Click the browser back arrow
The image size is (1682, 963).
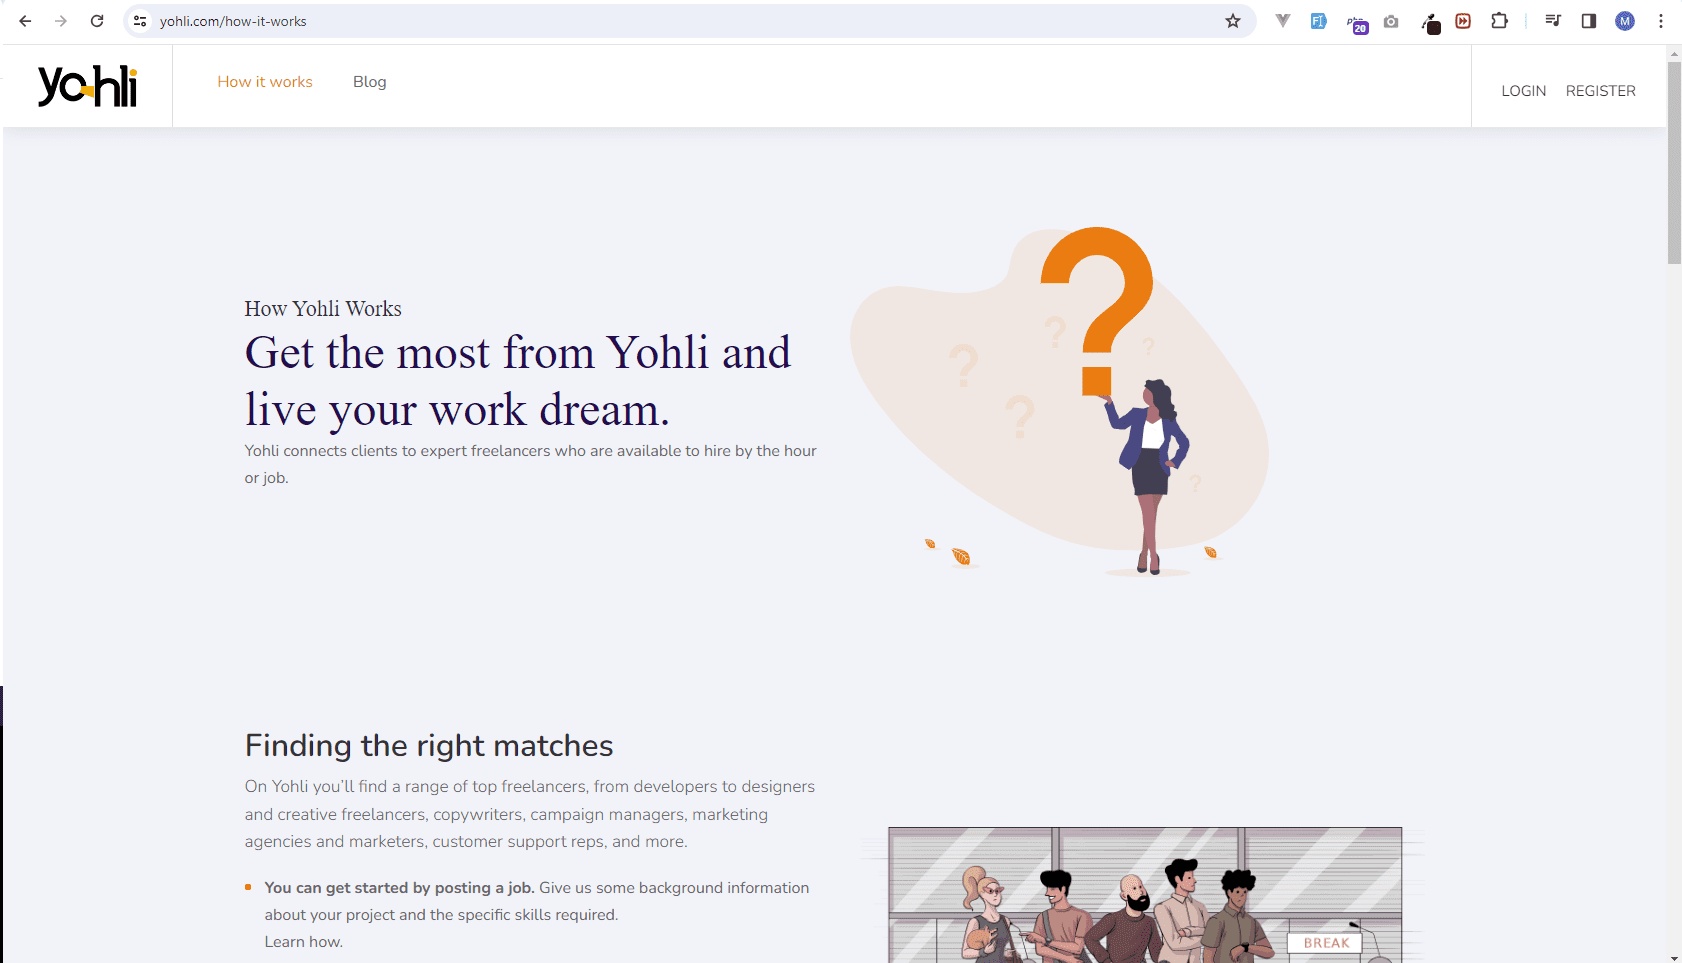(25, 21)
